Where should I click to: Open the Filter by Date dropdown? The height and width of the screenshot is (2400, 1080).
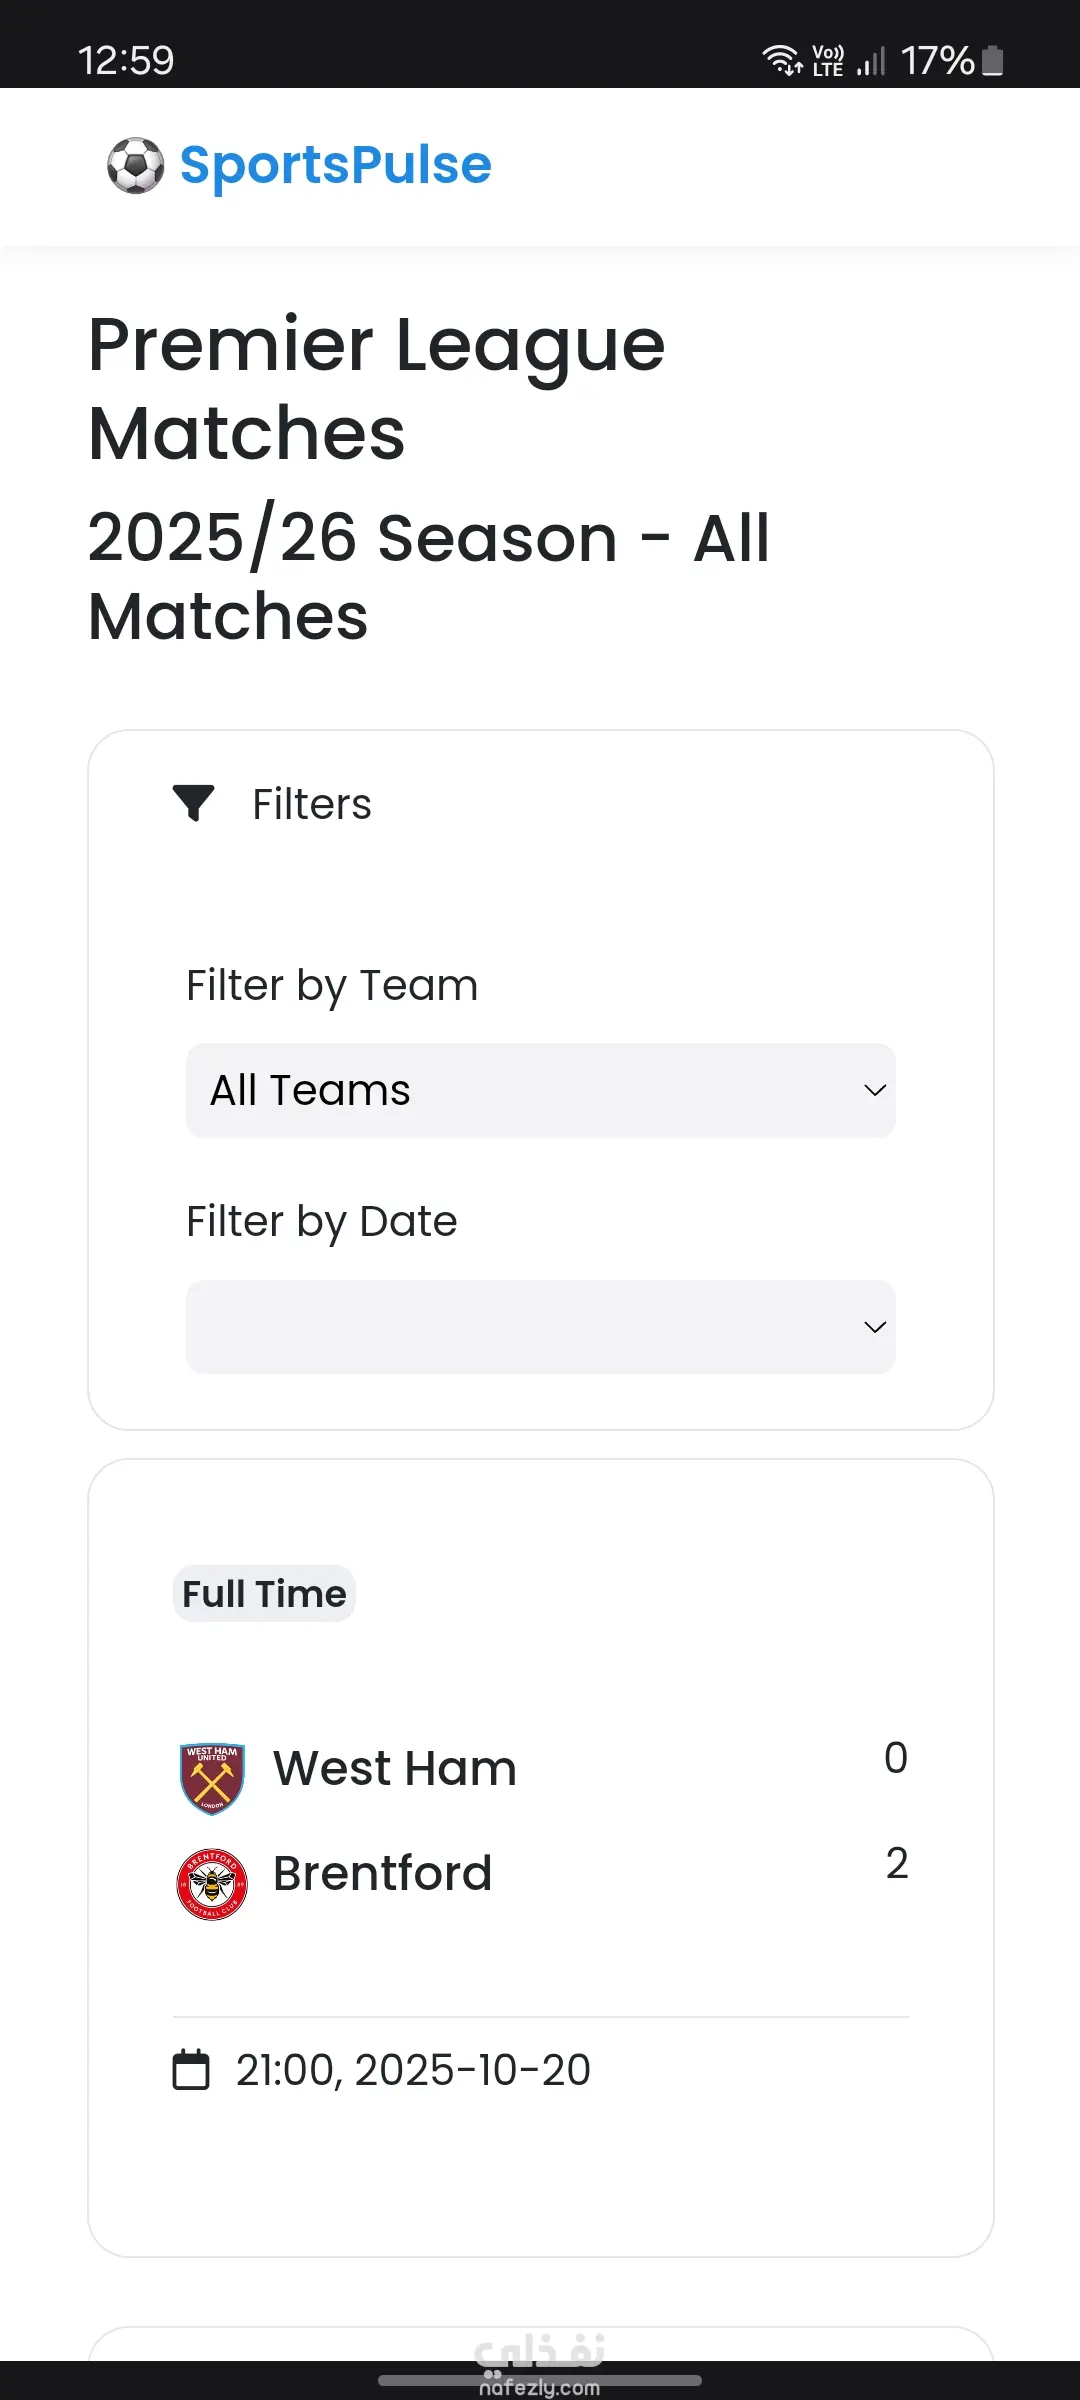(x=540, y=1326)
